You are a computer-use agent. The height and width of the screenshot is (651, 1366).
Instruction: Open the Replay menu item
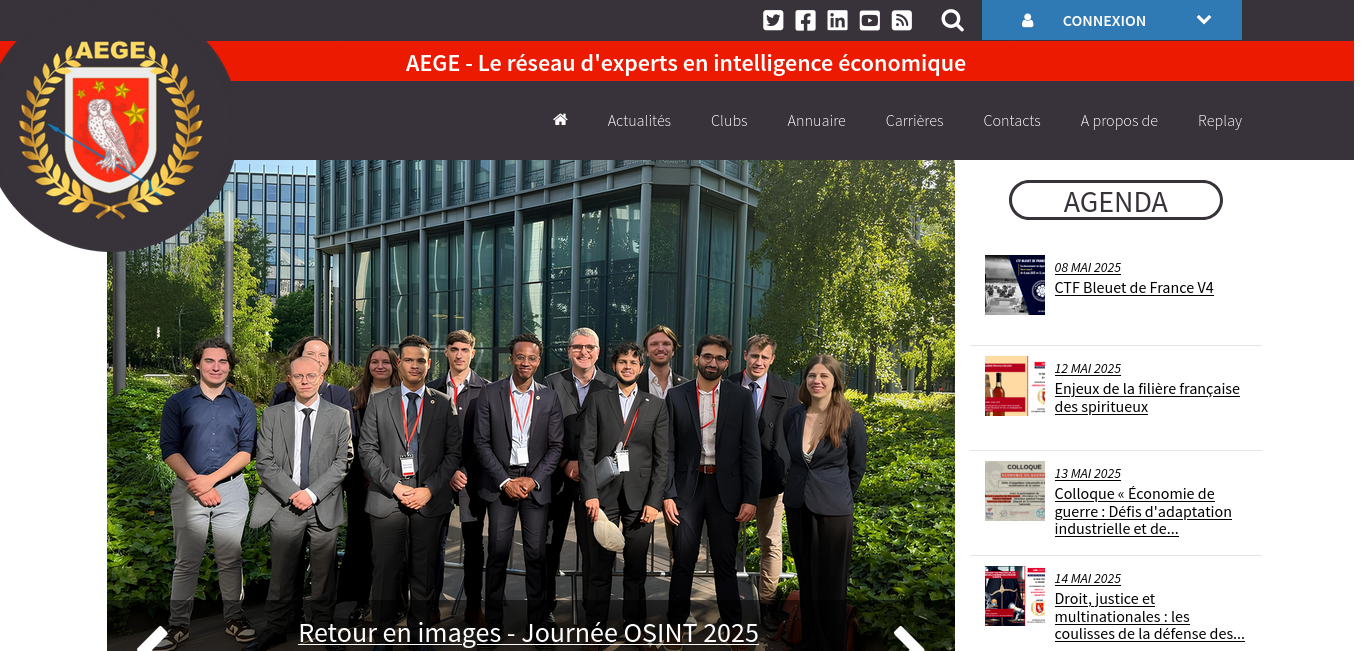(1220, 121)
